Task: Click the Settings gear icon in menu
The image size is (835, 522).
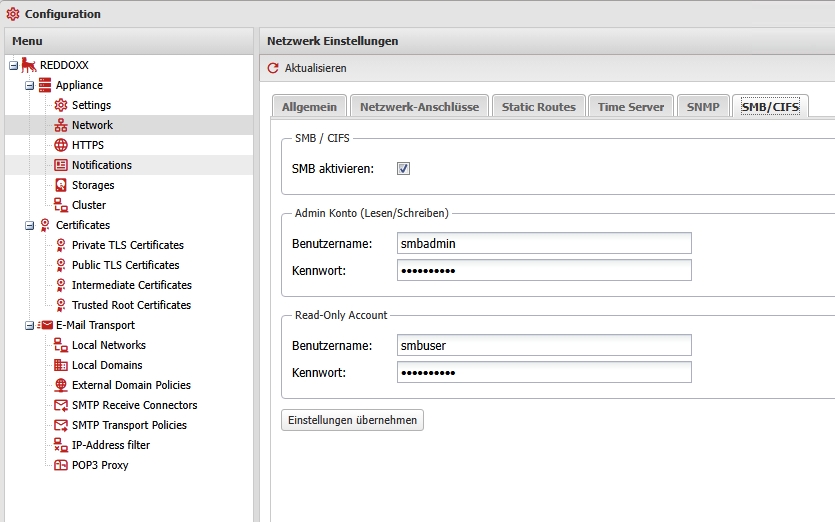Action: click(x=61, y=105)
